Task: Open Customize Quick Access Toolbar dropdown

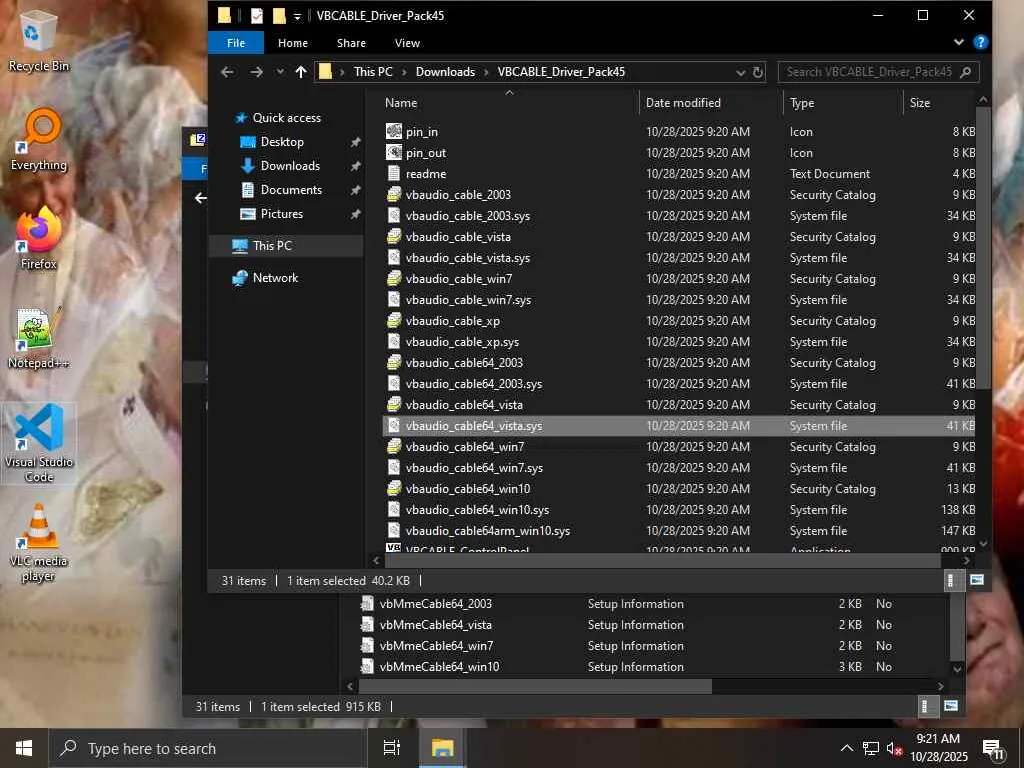Action: (x=297, y=16)
